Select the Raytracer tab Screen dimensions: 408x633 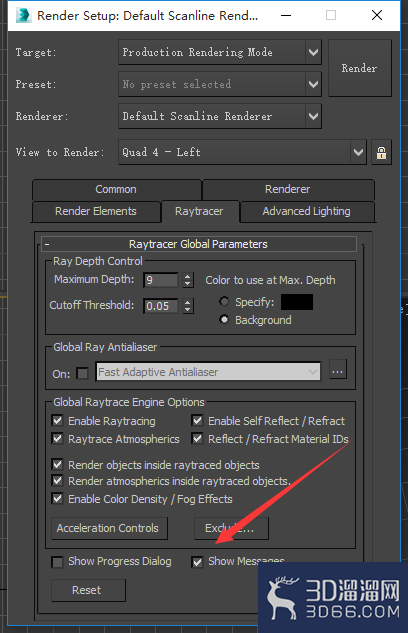(199, 212)
